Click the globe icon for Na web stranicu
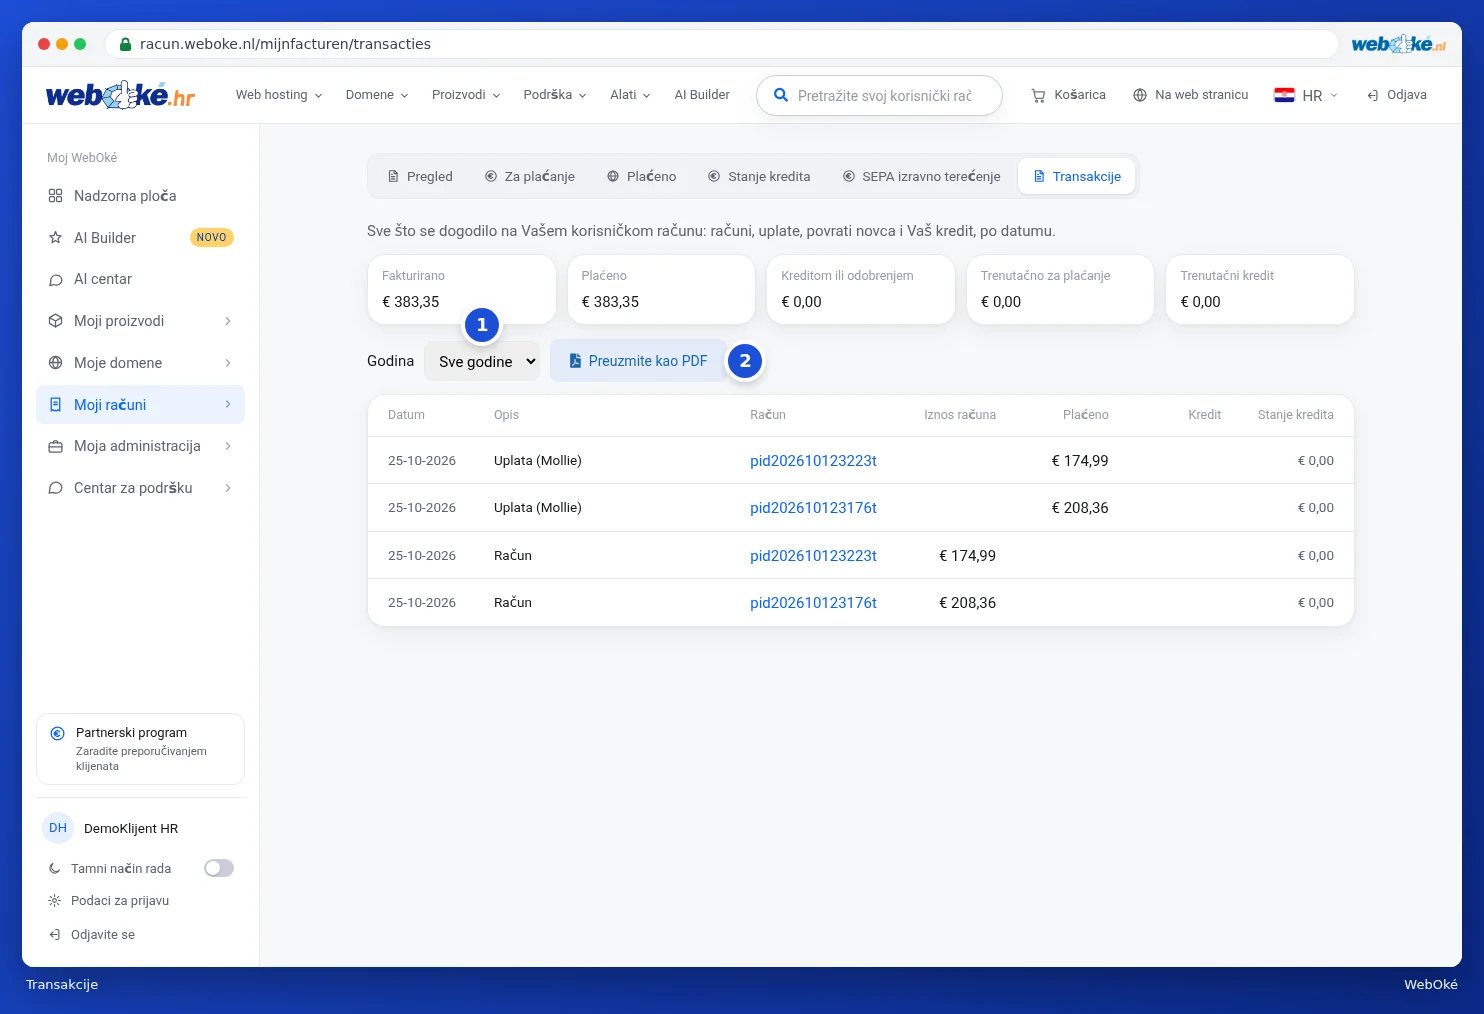 1140,95
